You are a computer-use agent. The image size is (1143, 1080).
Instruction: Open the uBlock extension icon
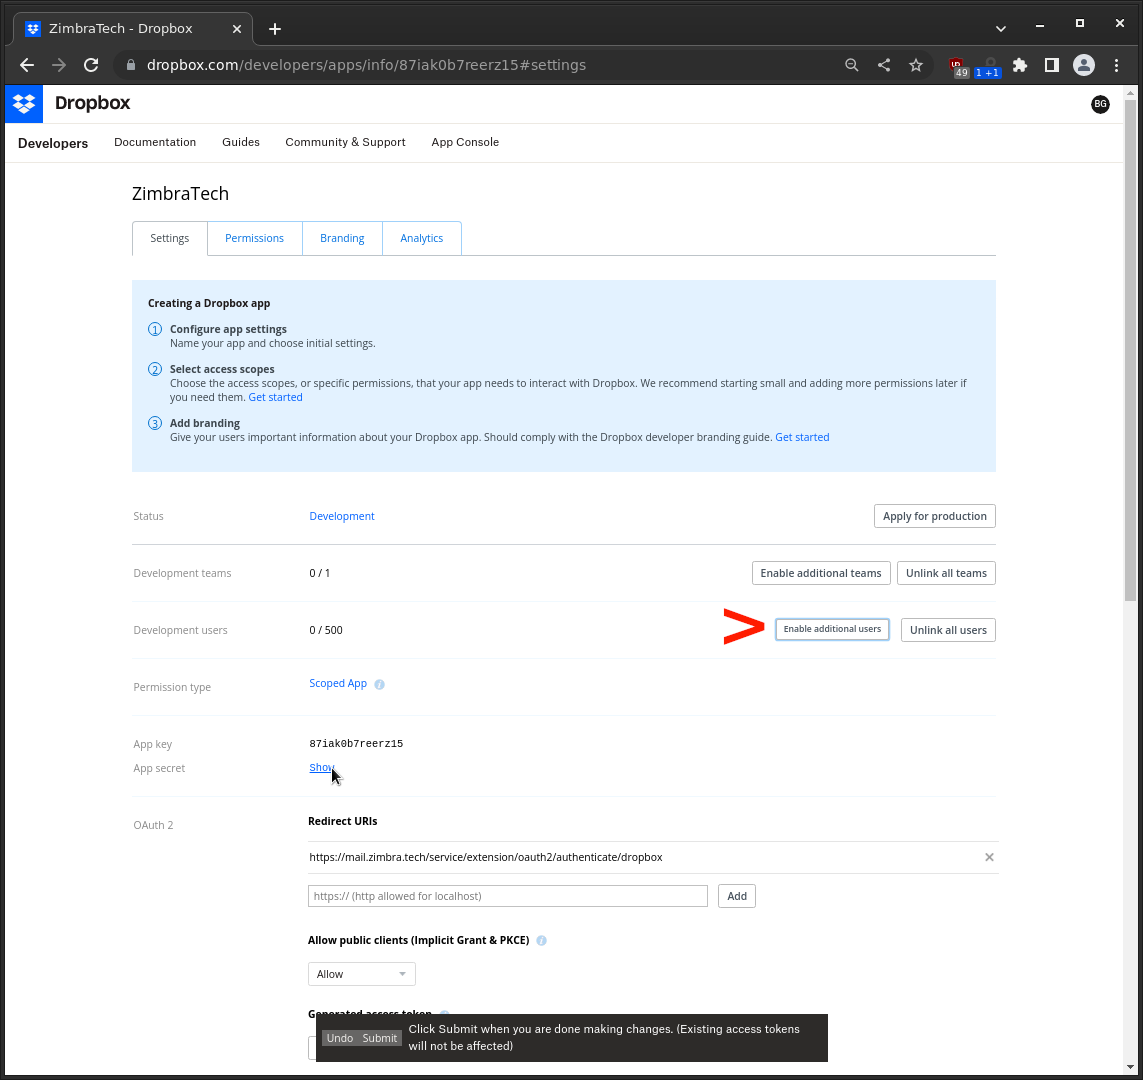(x=958, y=66)
